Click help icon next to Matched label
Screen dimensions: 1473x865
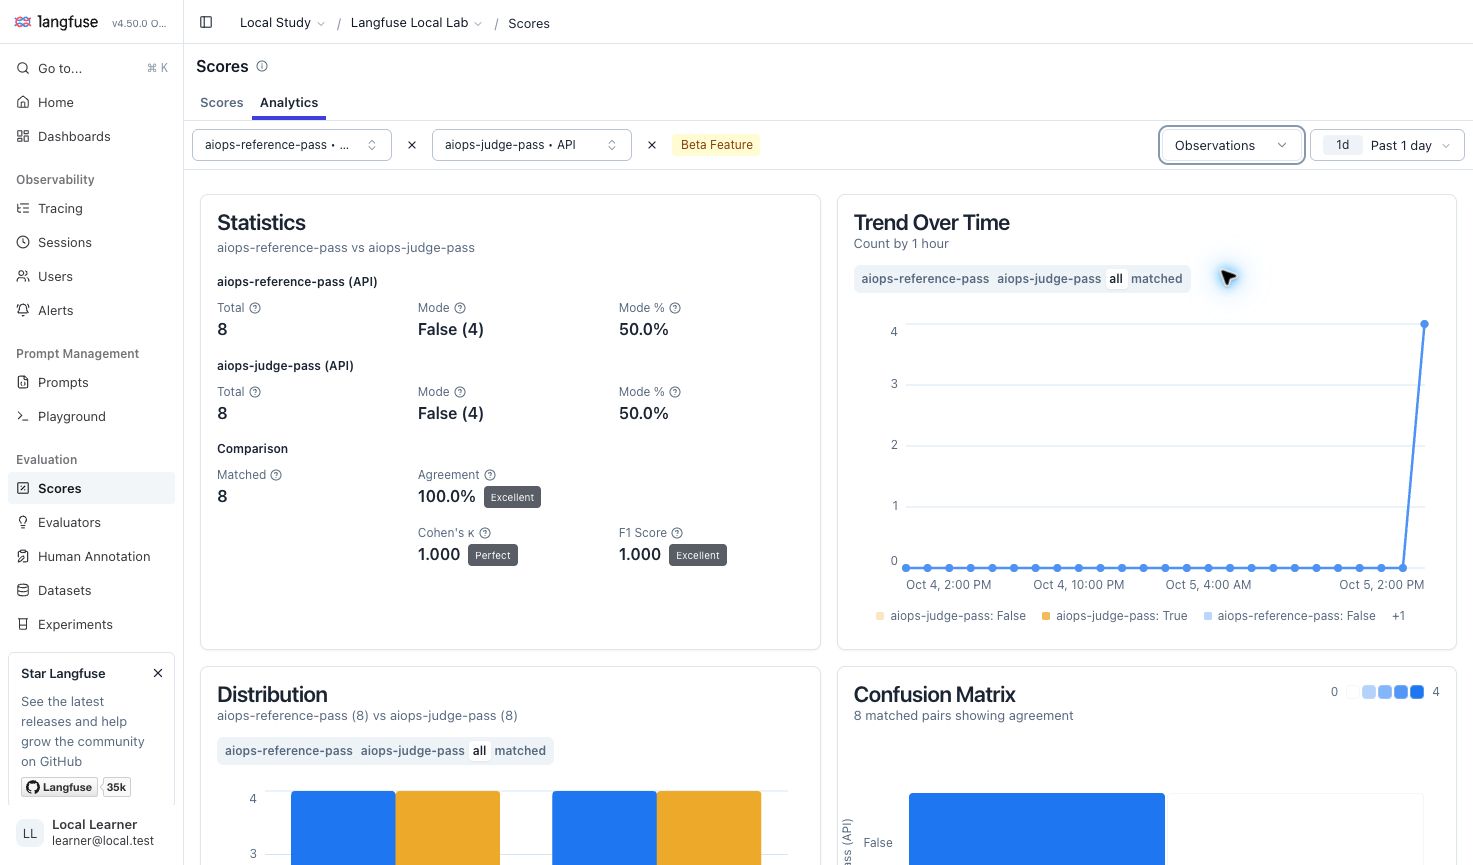tap(276, 475)
